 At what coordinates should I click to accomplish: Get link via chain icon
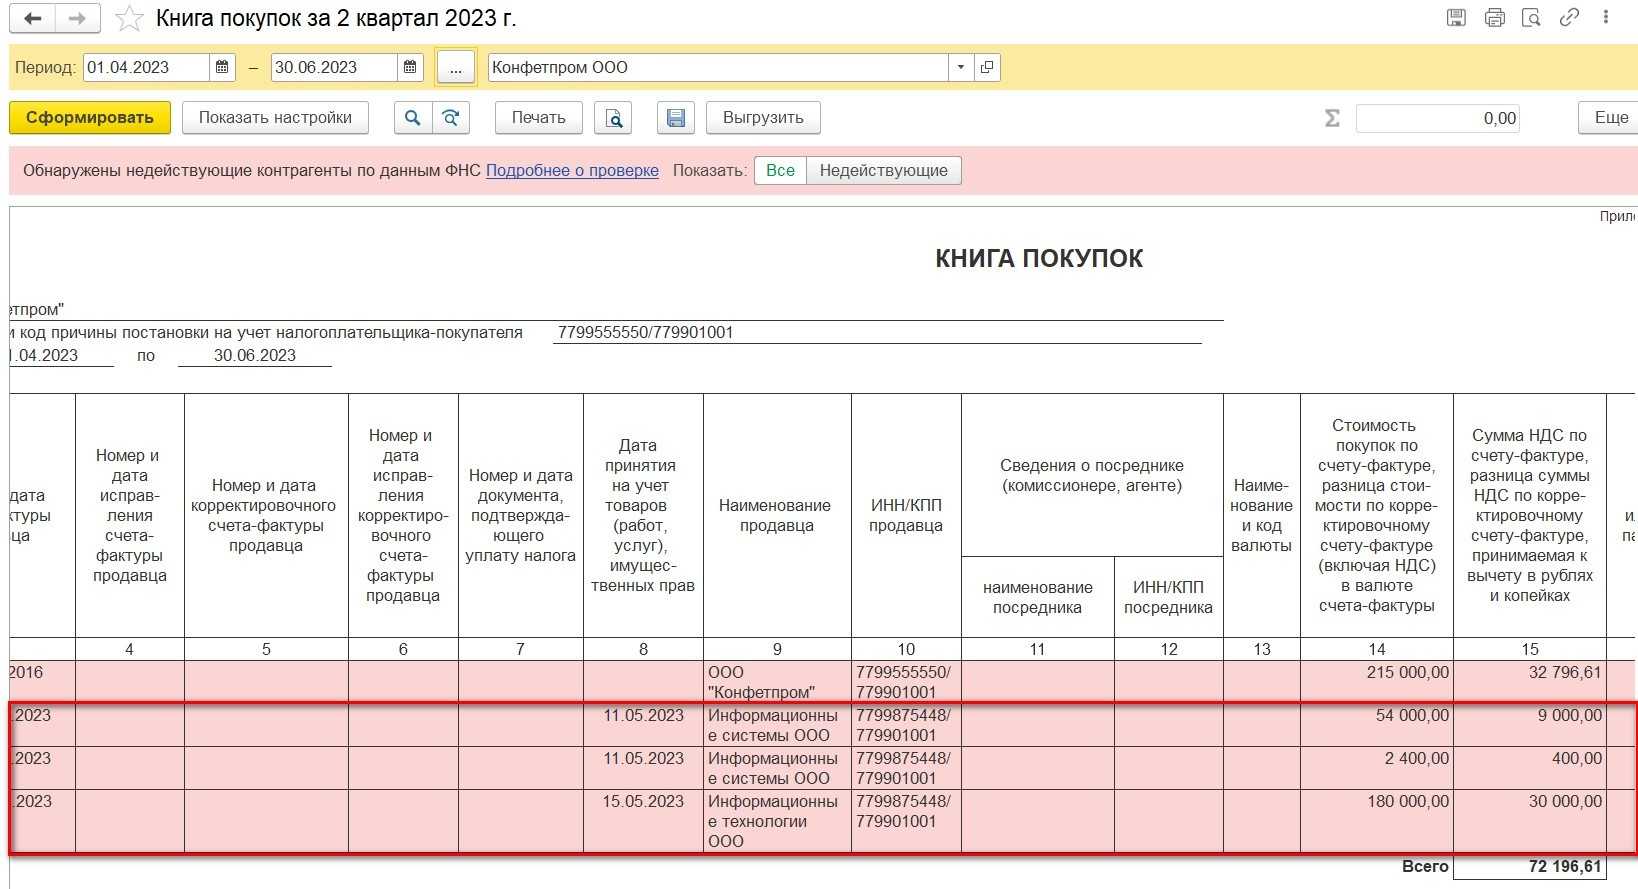1569,18
